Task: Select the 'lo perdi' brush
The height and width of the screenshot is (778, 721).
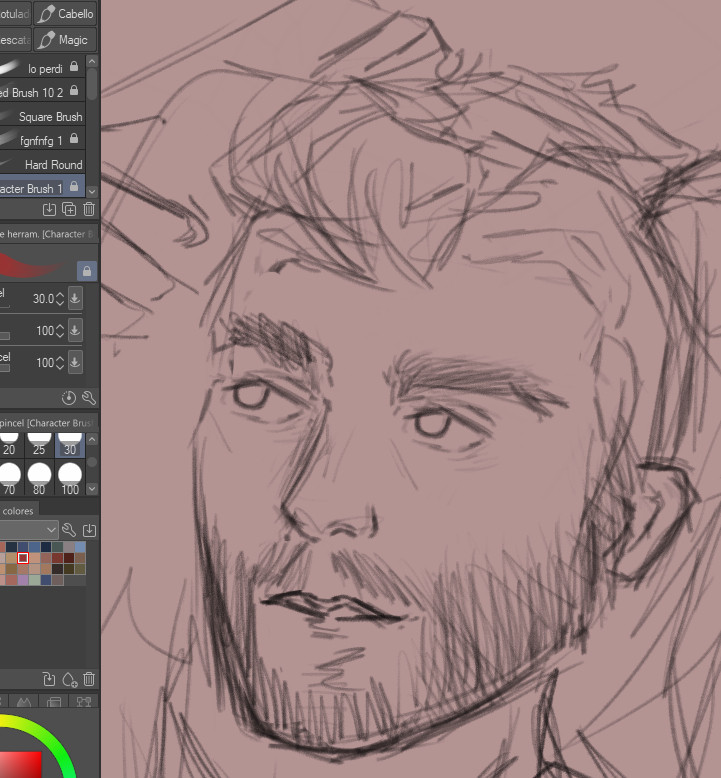Action: pyautogui.click(x=42, y=68)
